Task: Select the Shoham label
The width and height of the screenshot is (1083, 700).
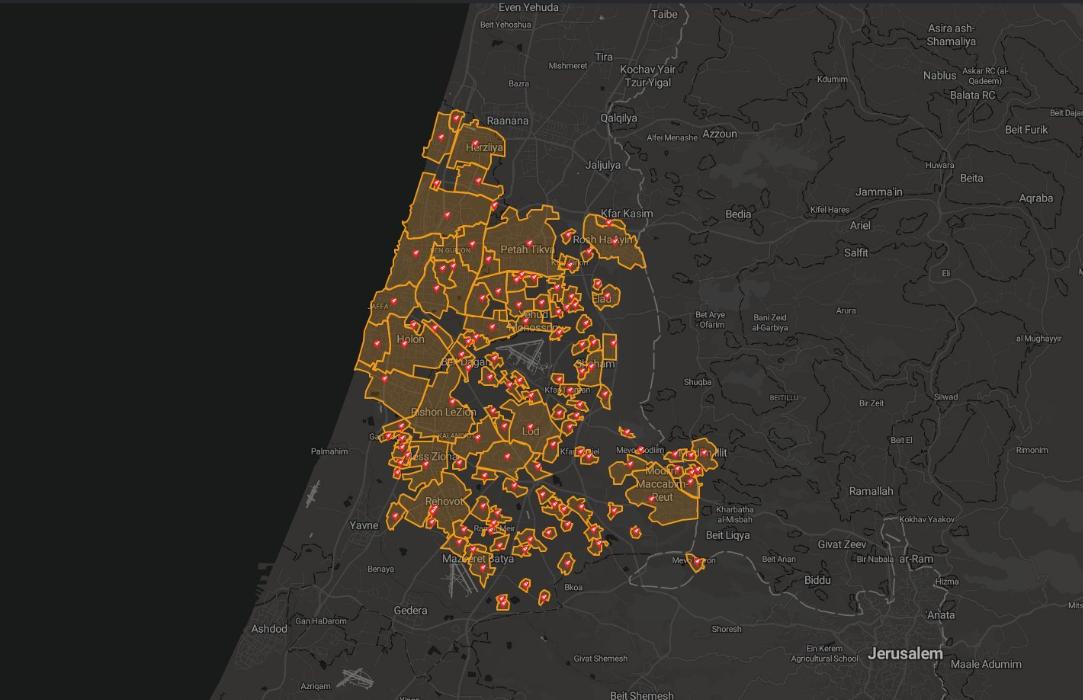Action: (594, 363)
